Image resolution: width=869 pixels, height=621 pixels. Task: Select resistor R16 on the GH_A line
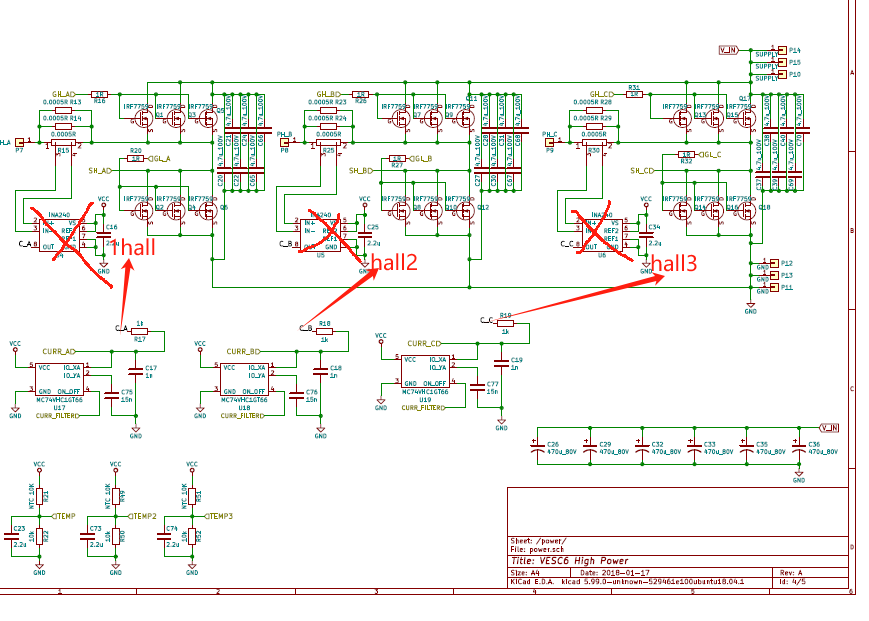click(99, 93)
